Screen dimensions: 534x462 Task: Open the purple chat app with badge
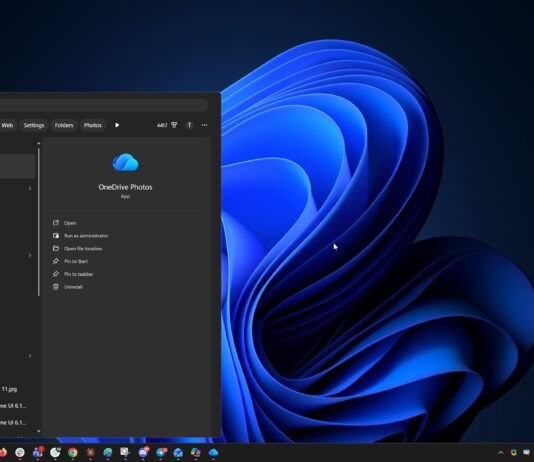point(143,452)
